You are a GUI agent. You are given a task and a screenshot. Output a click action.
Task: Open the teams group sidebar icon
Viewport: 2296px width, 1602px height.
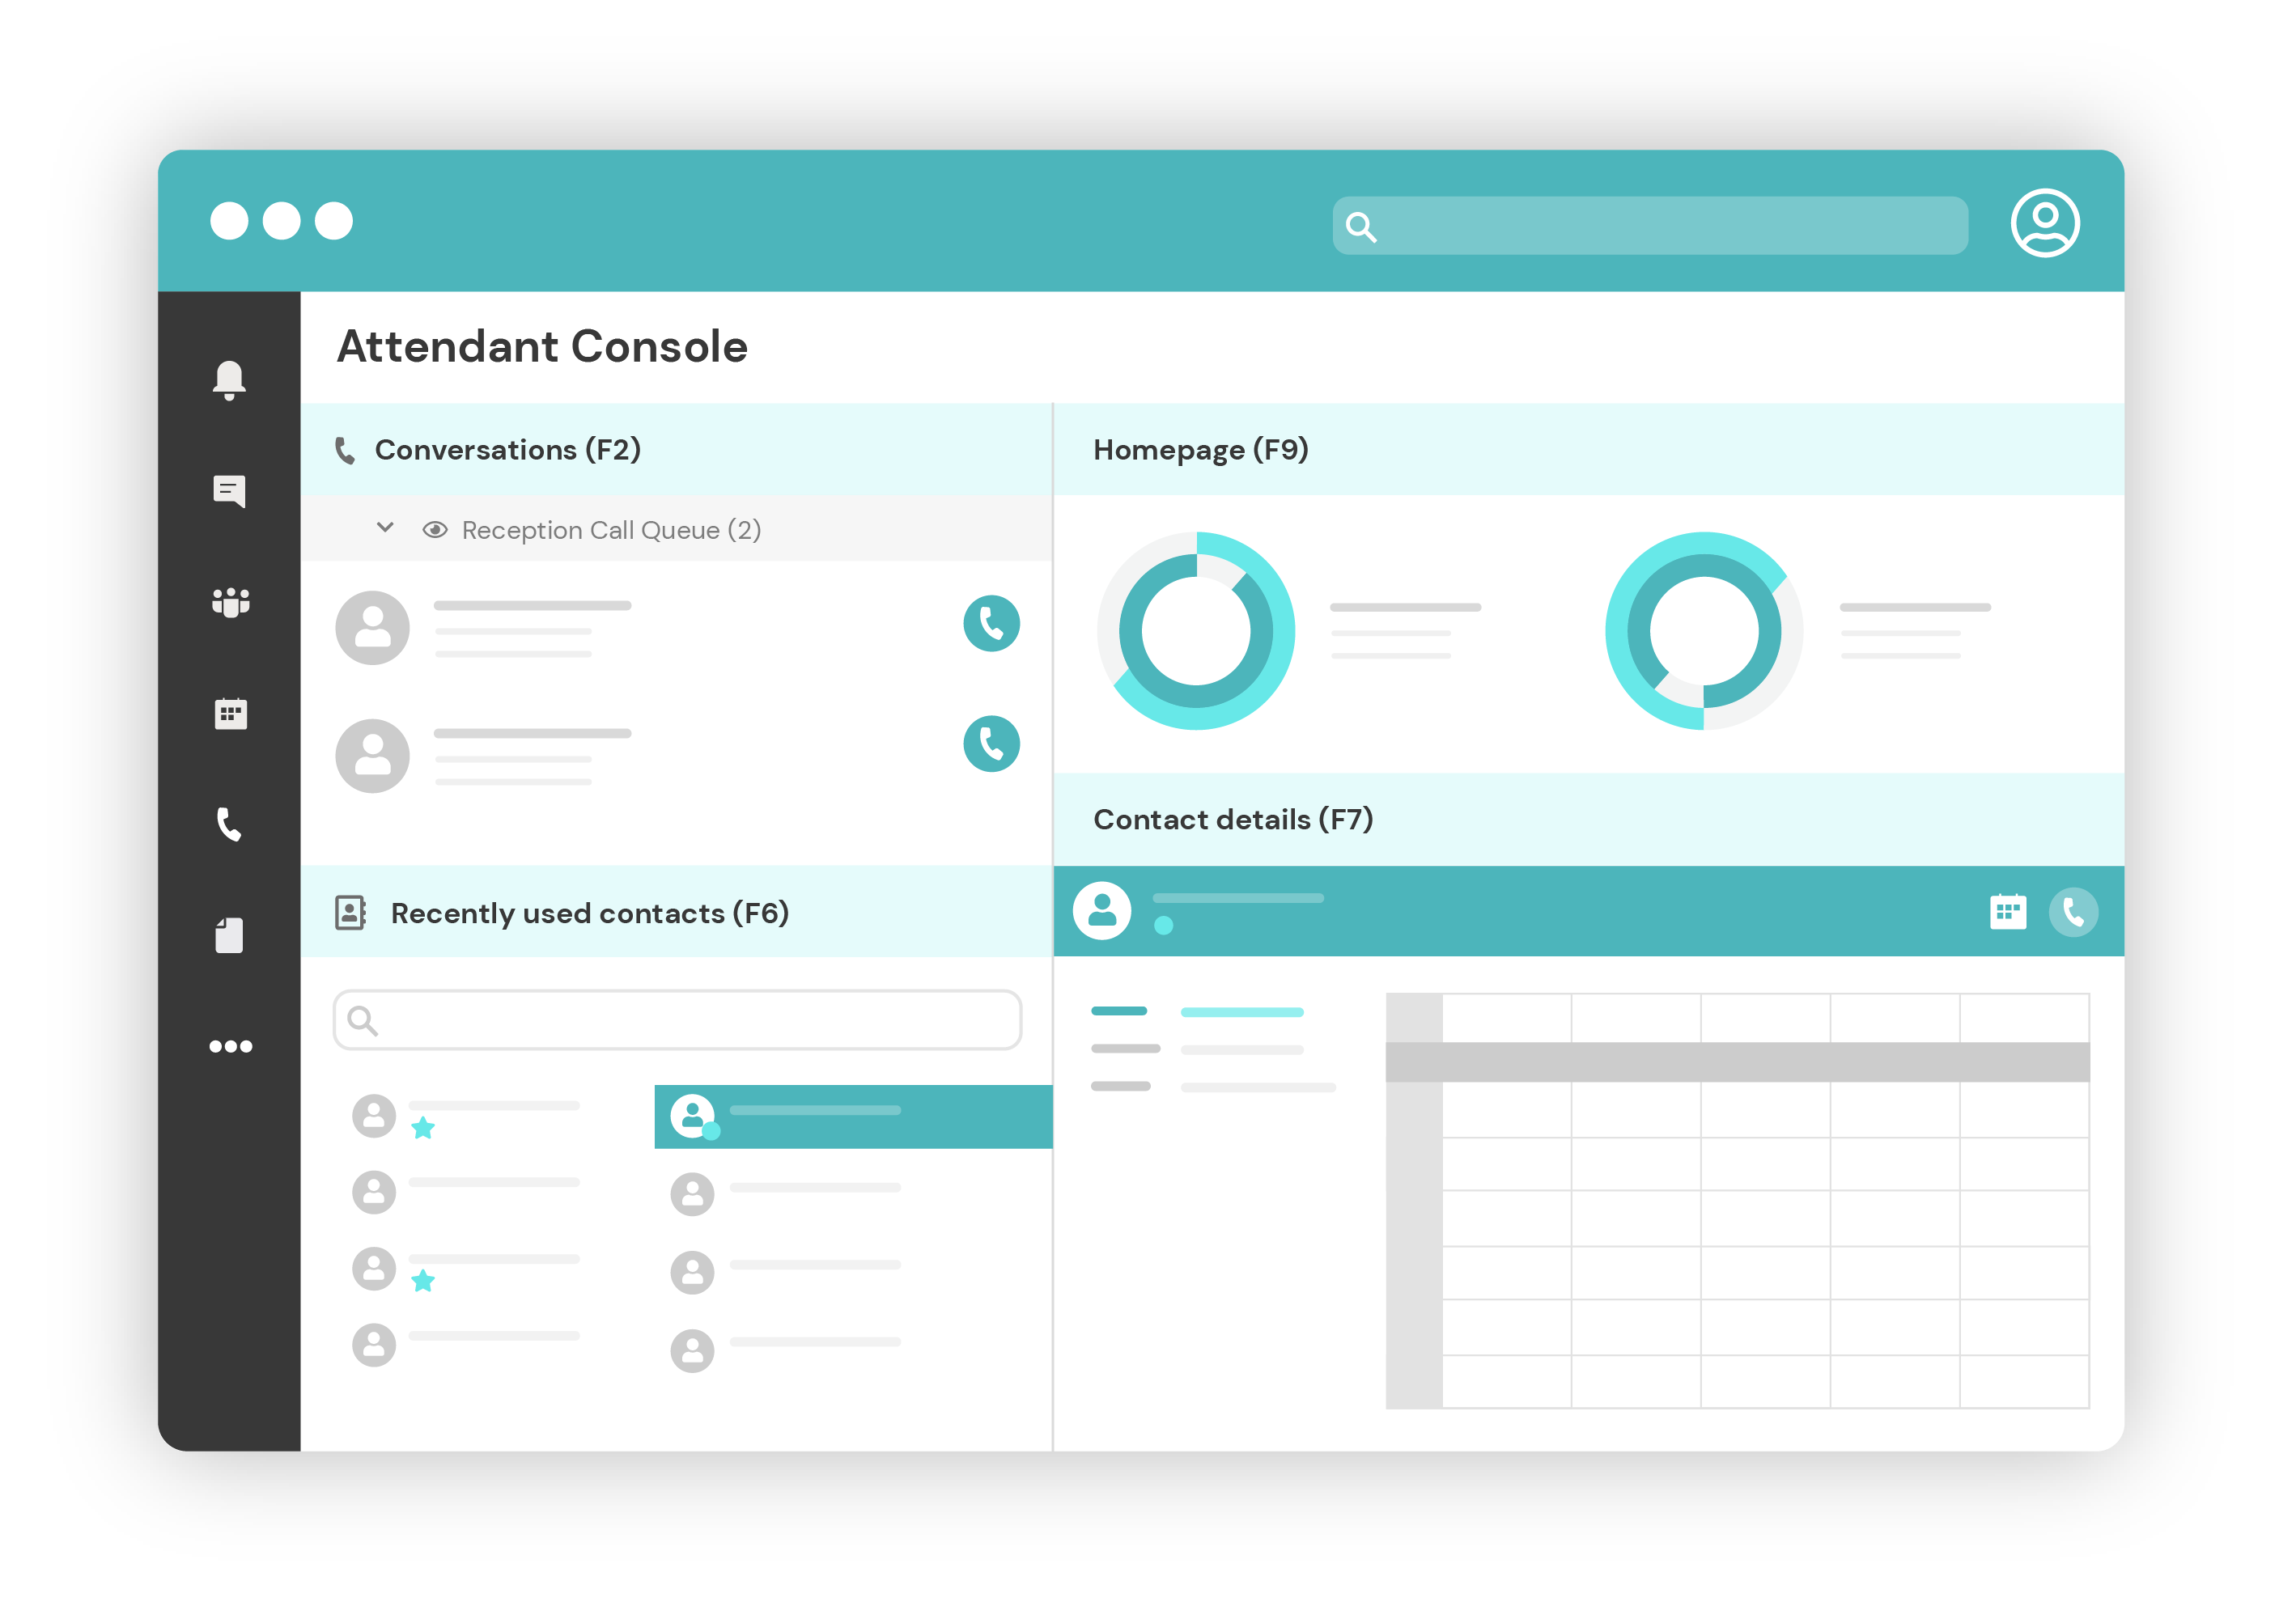(230, 602)
